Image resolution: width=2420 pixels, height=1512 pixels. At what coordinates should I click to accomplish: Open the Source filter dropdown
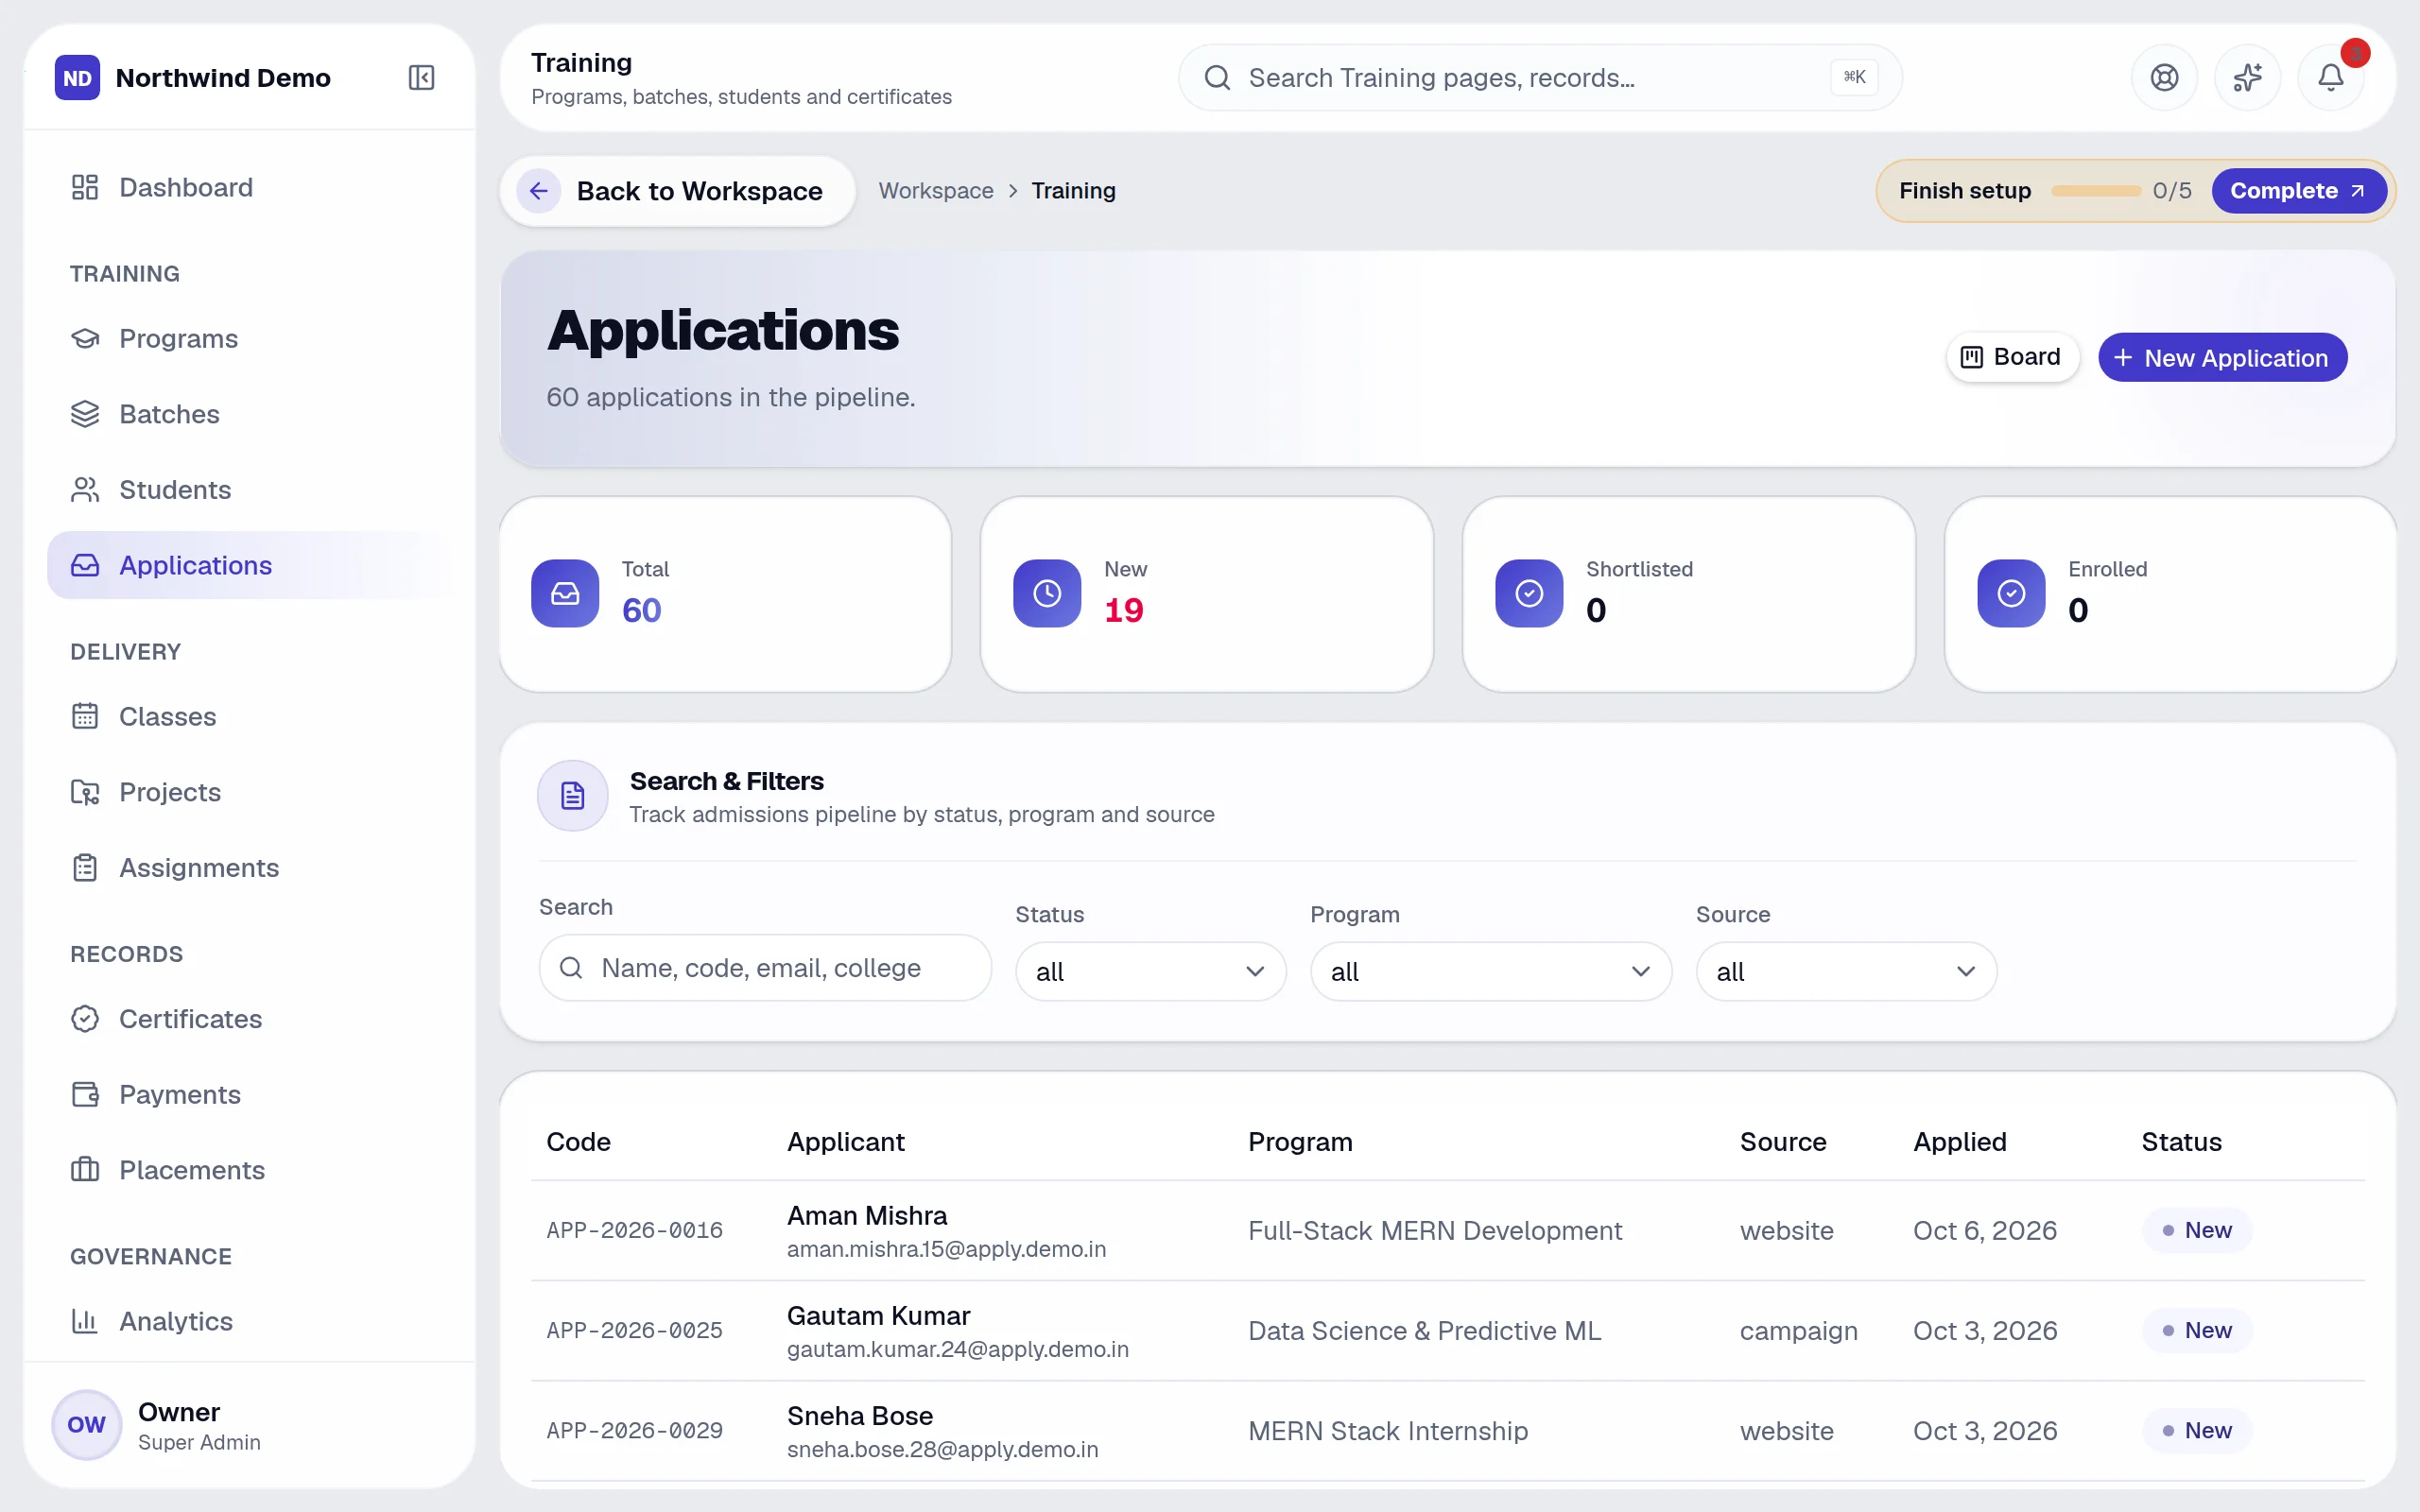click(1846, 971)
